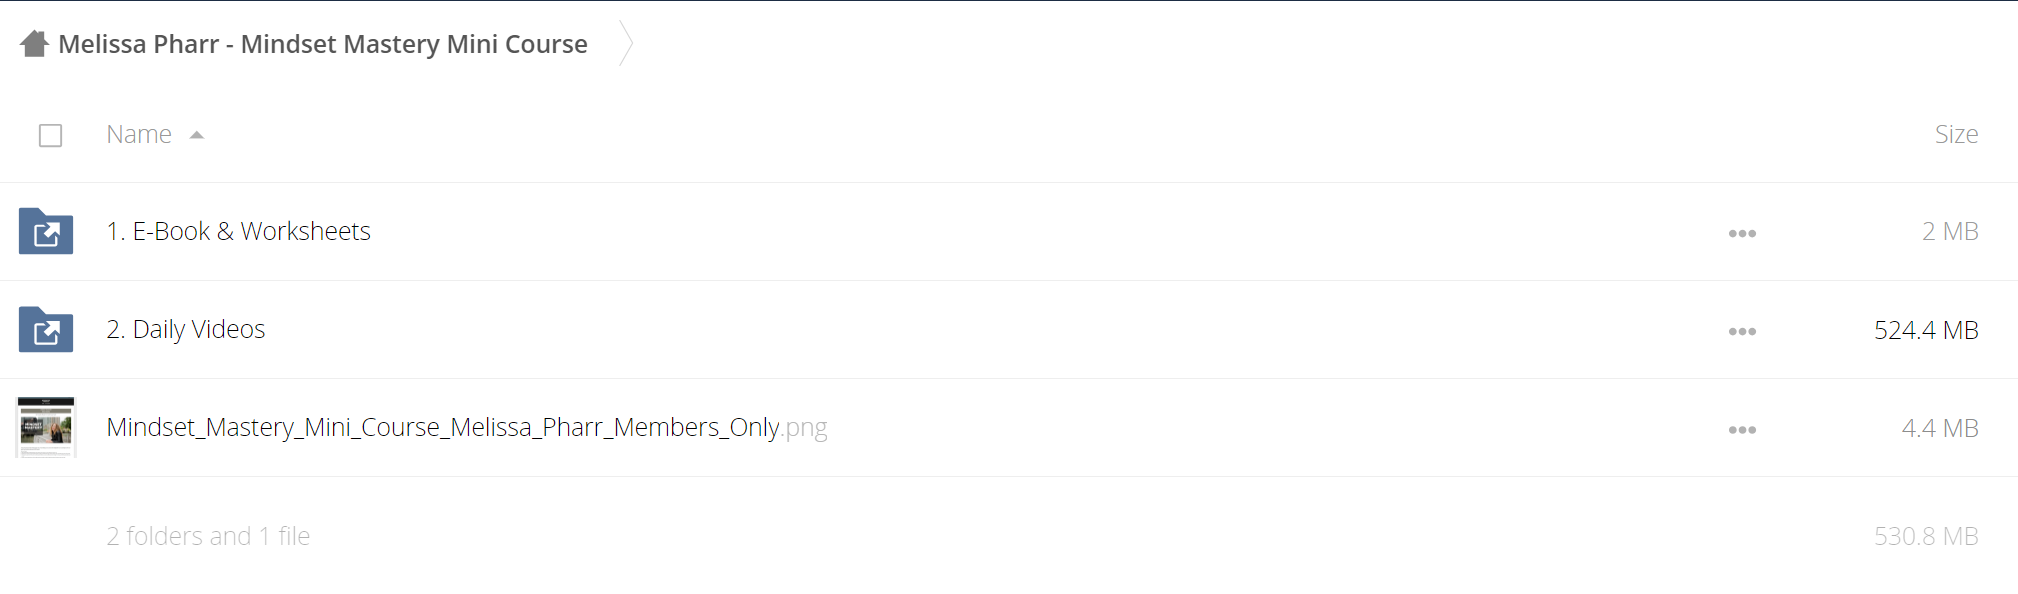Sort the list by the Size column

pyautogui.click(x=1956, y=134)
